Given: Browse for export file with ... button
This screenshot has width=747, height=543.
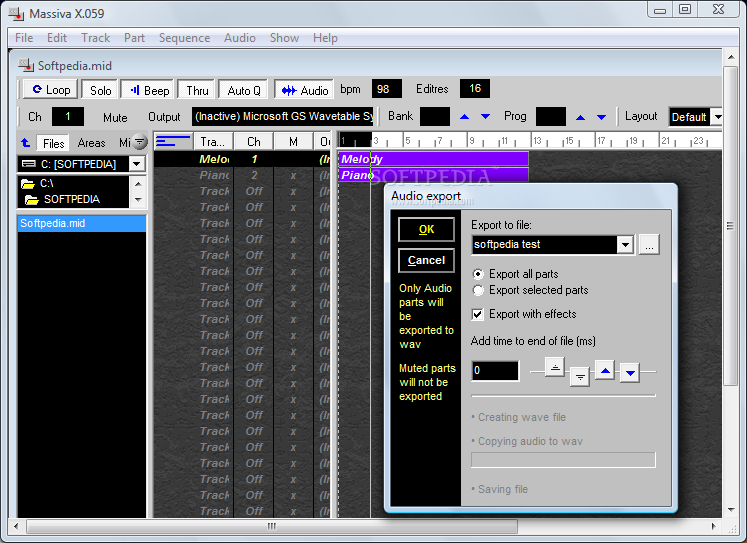Looking at the screenshot, I should (649, 245).
